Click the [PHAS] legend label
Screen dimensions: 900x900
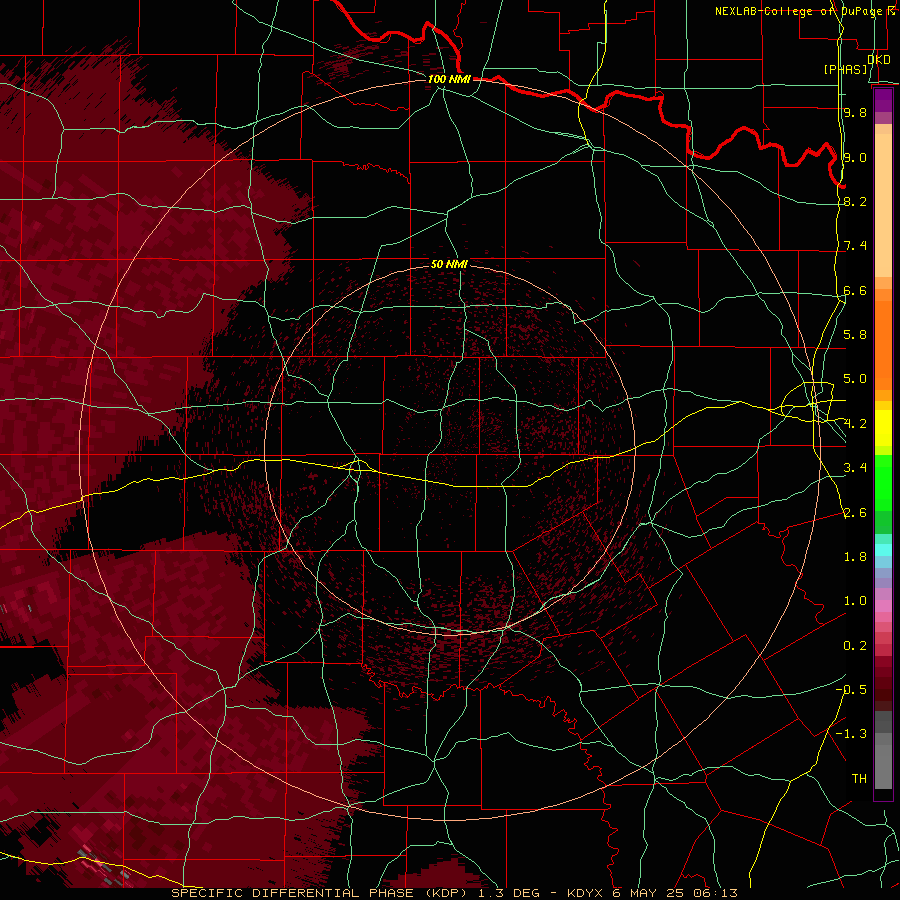pos(845,69)
